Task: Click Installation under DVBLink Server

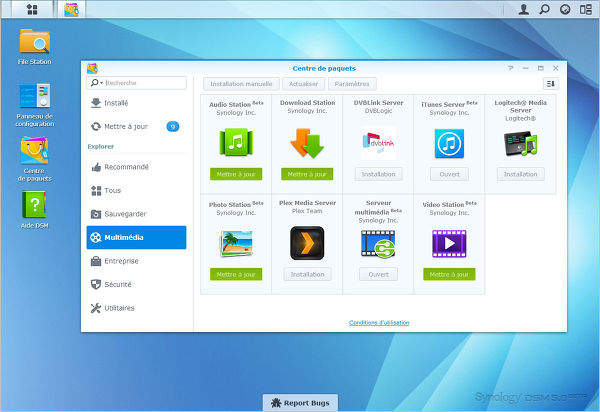Action: click(378, 174)
